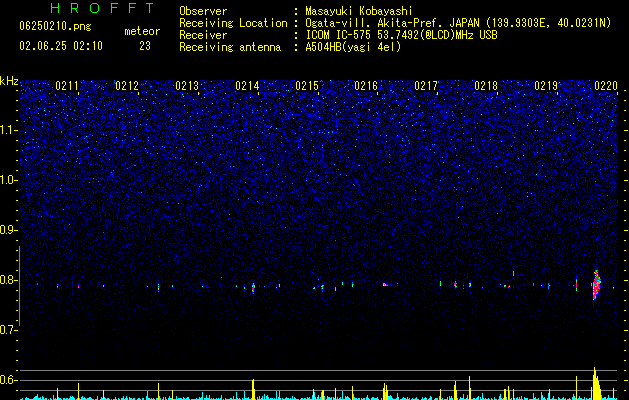Click the Receiving Location label
The width and height of the screenshot is (629, 400).
tap(233, 24)
